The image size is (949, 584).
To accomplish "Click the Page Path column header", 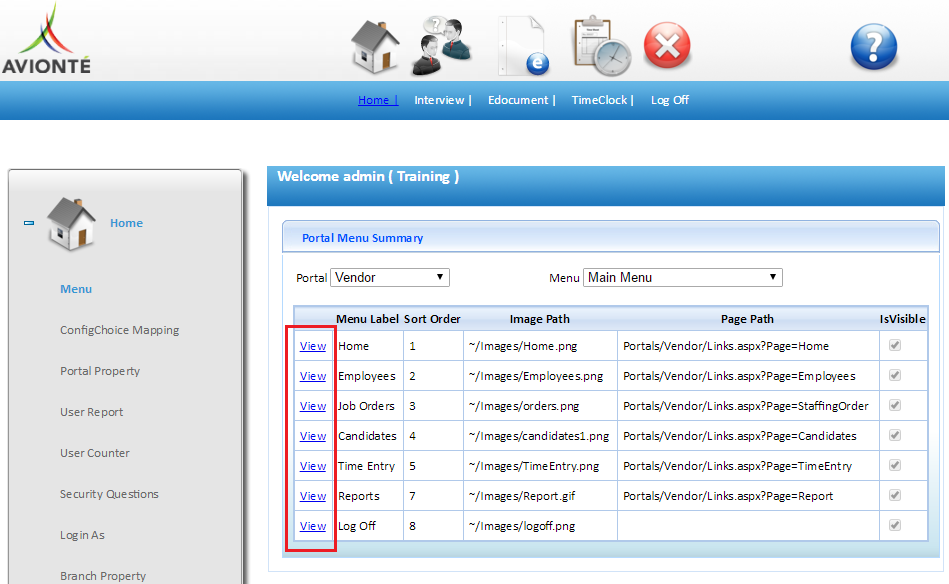I will coord(747,319).
